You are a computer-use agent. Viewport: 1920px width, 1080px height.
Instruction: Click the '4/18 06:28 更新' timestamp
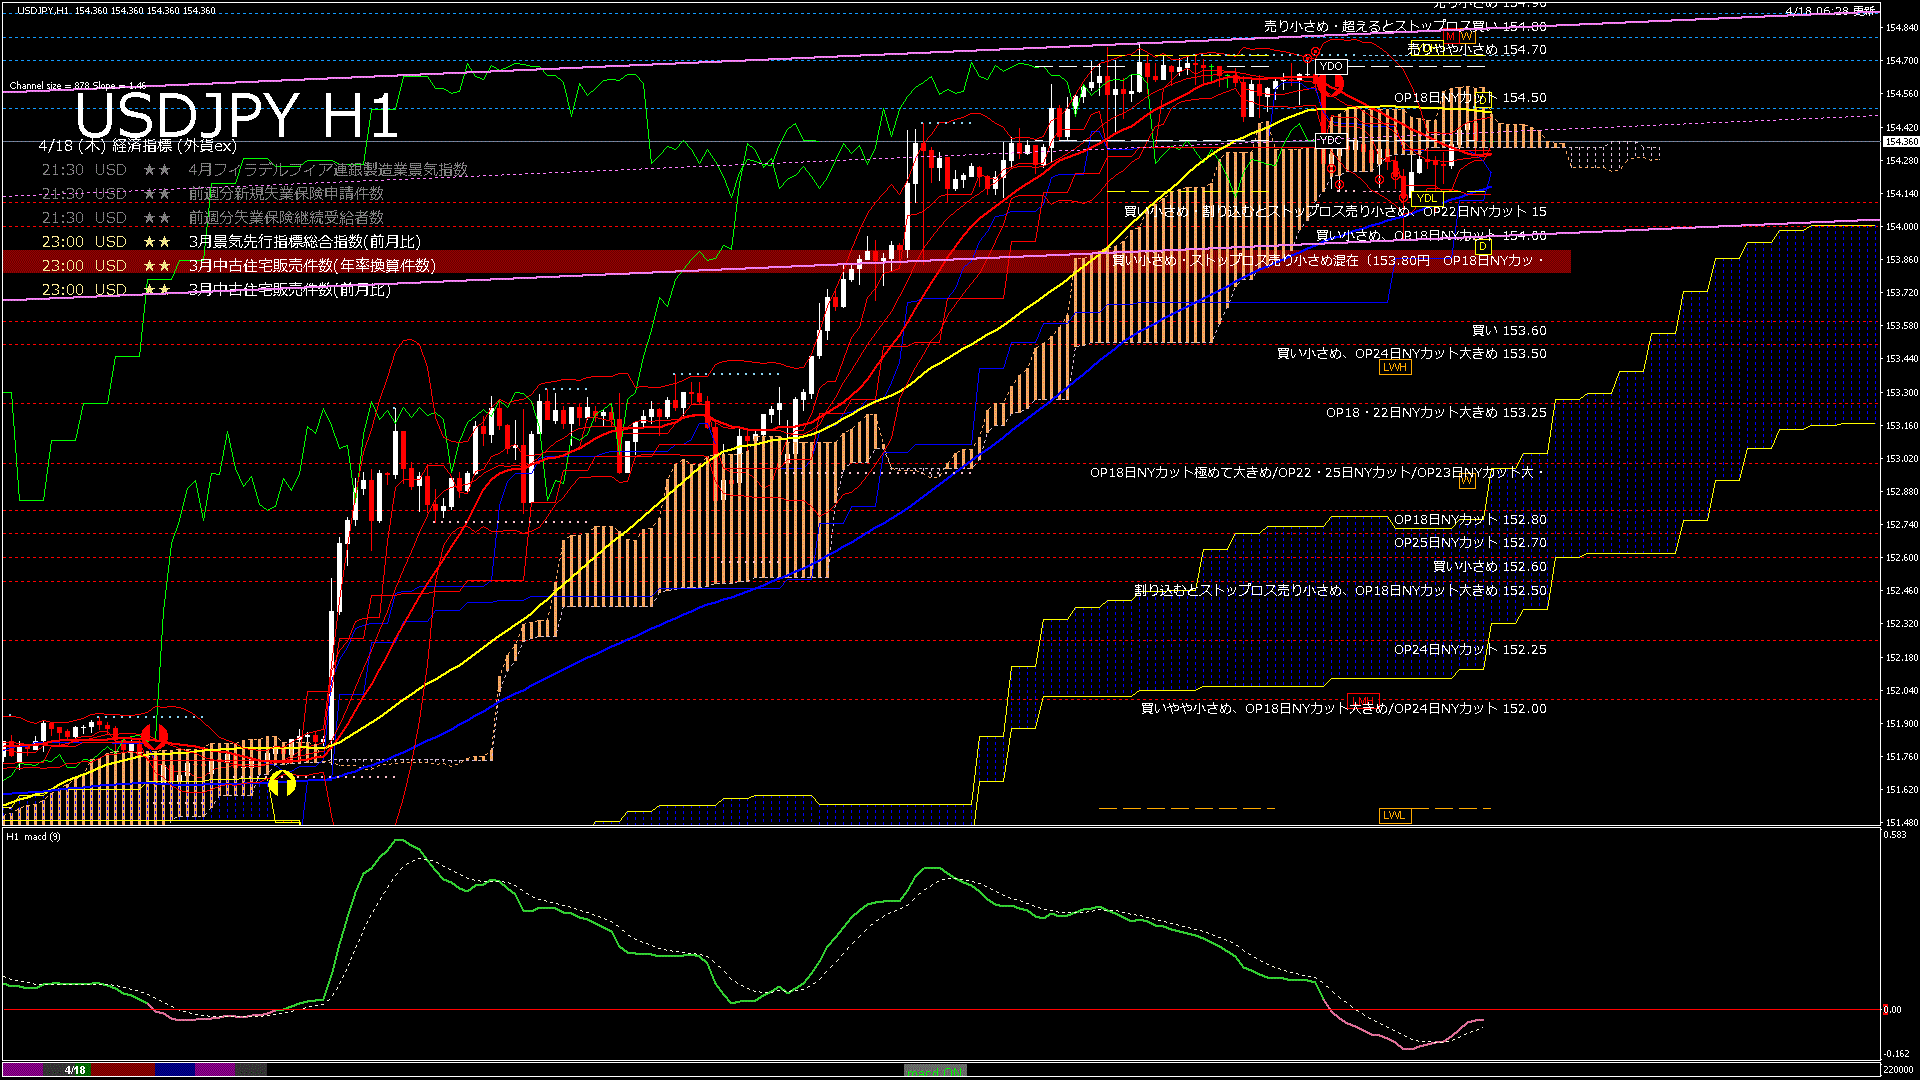1830,11
